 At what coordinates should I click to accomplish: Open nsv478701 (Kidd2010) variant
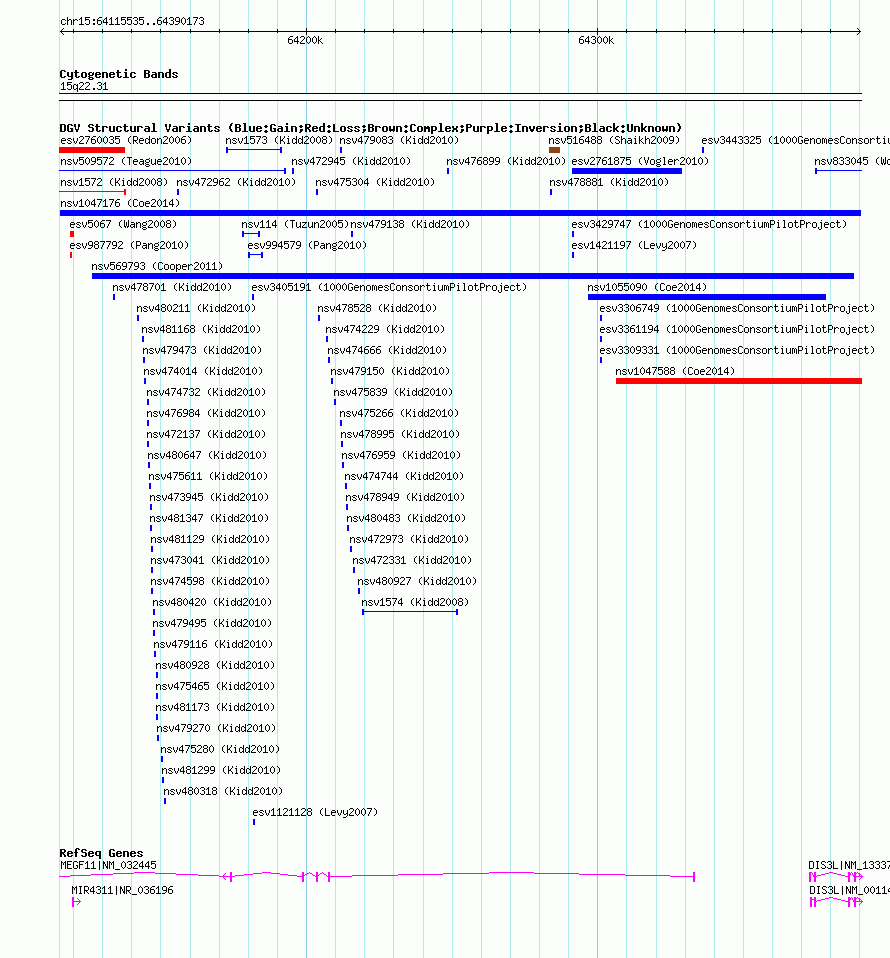(172, 287)
